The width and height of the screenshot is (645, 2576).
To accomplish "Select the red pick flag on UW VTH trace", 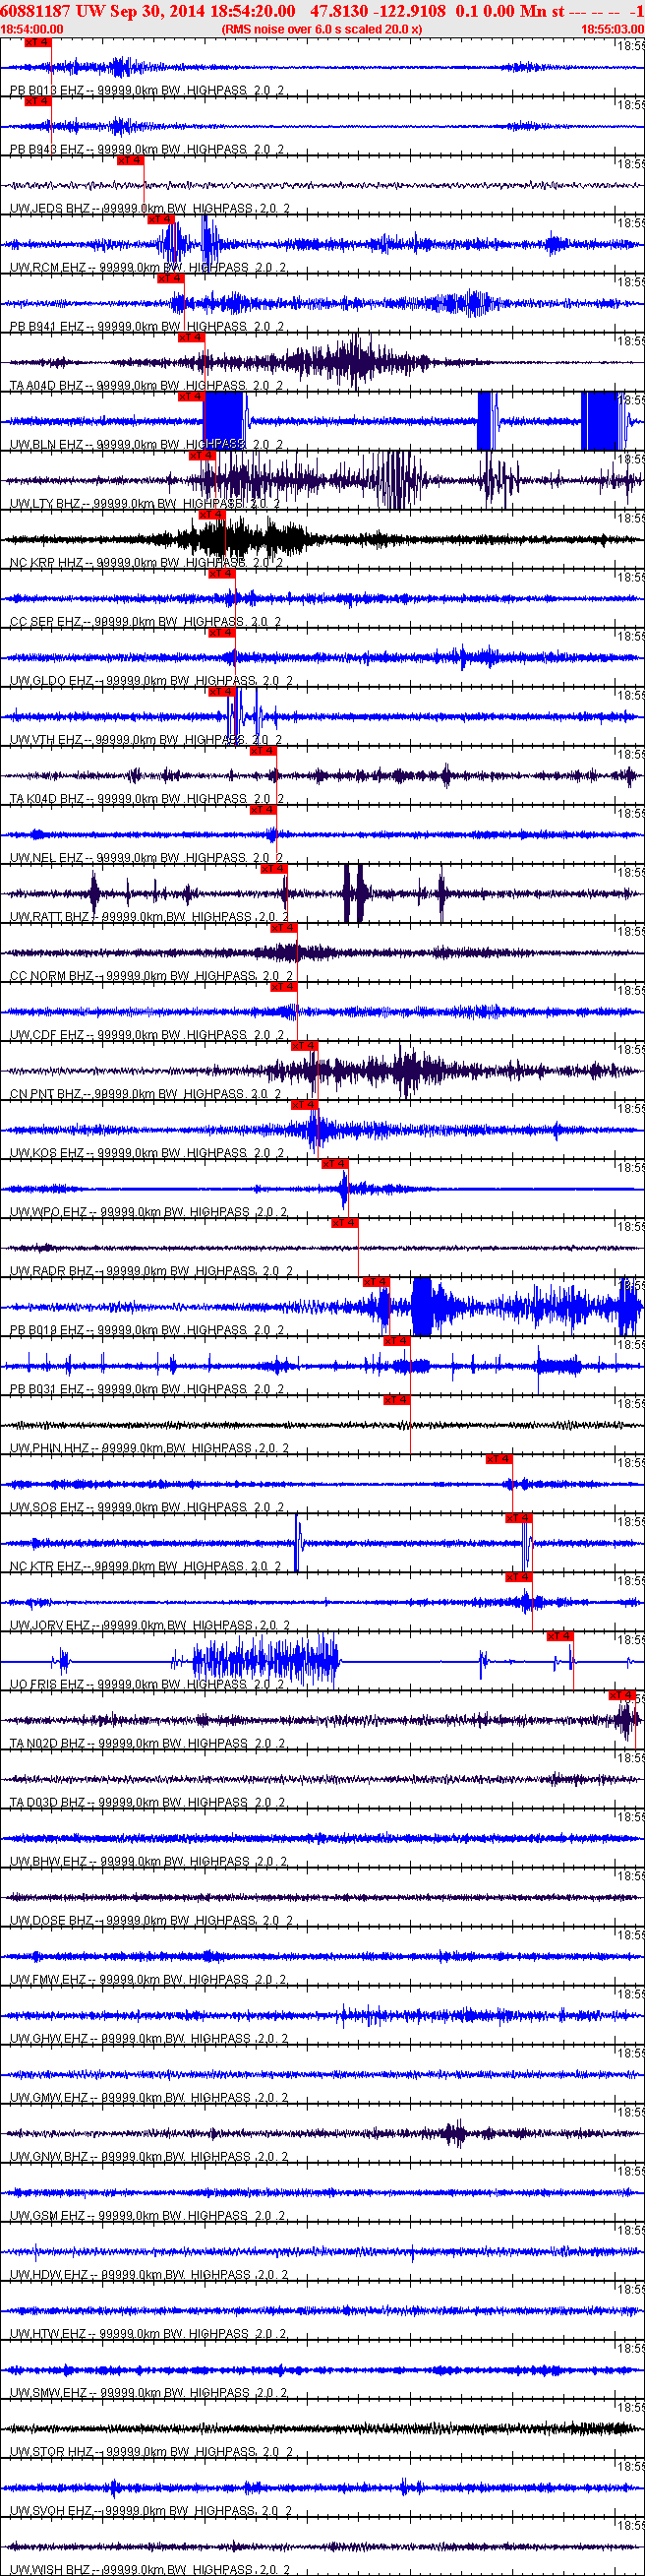I will [222, 692].
